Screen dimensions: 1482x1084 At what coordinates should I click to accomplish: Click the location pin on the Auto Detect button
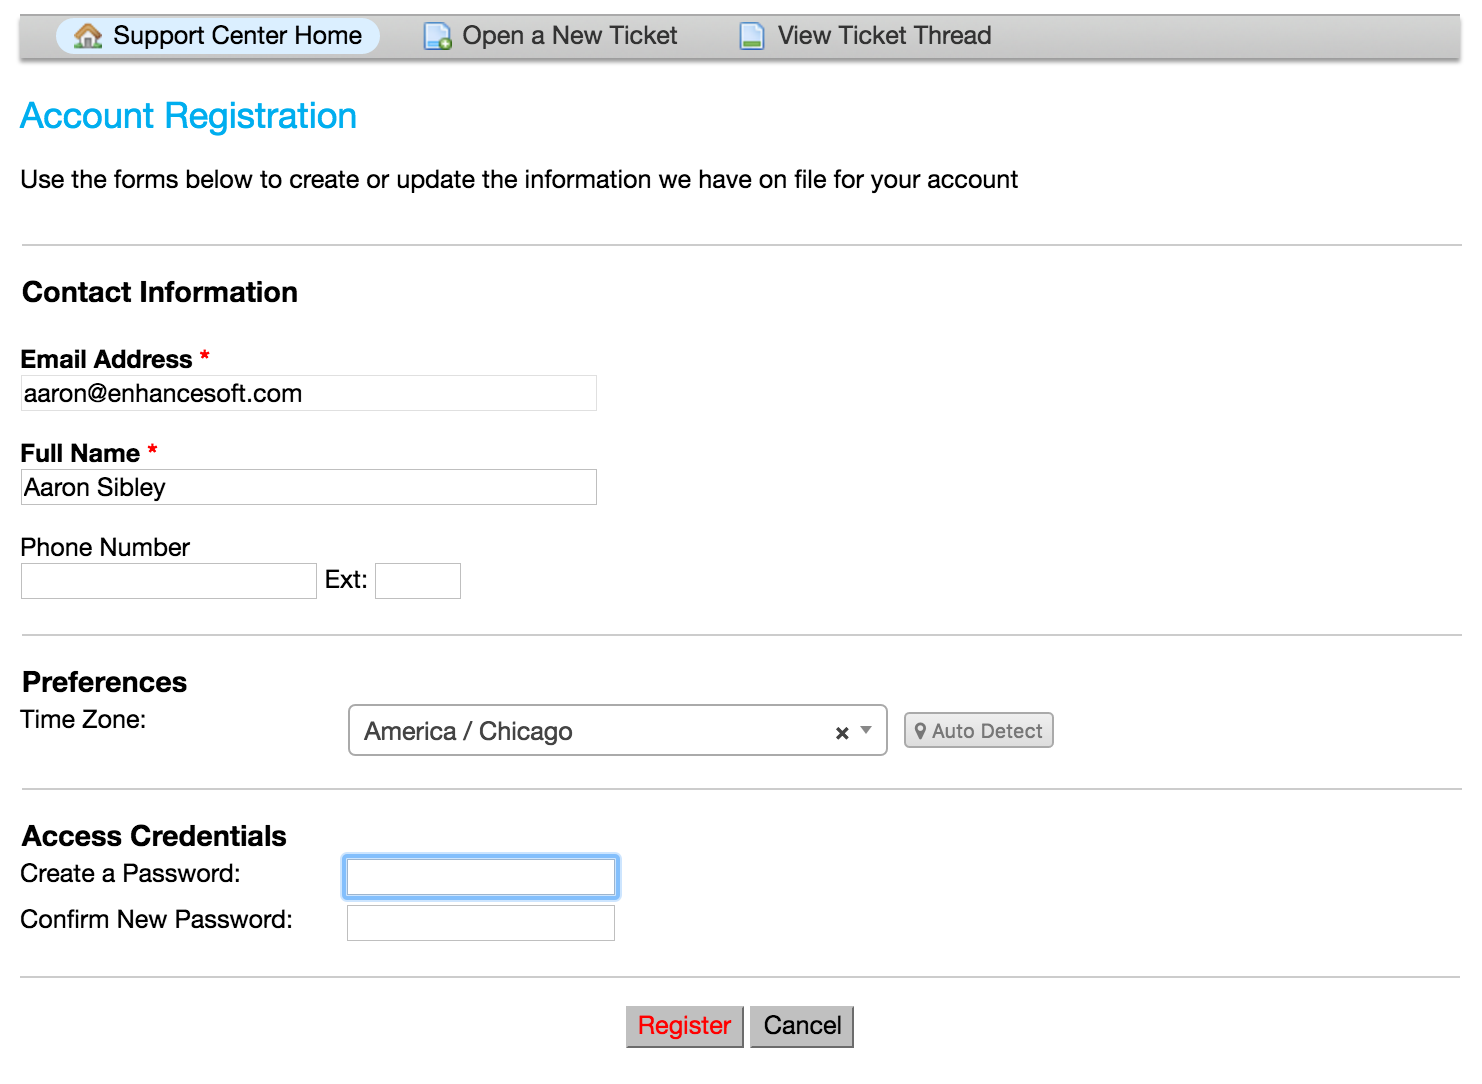[x=921, y=730]
